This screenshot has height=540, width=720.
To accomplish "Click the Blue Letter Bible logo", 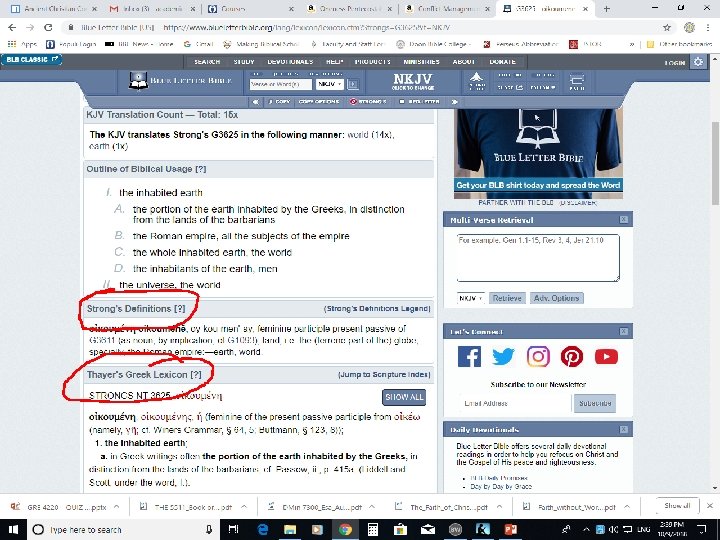I will [180, 81].
